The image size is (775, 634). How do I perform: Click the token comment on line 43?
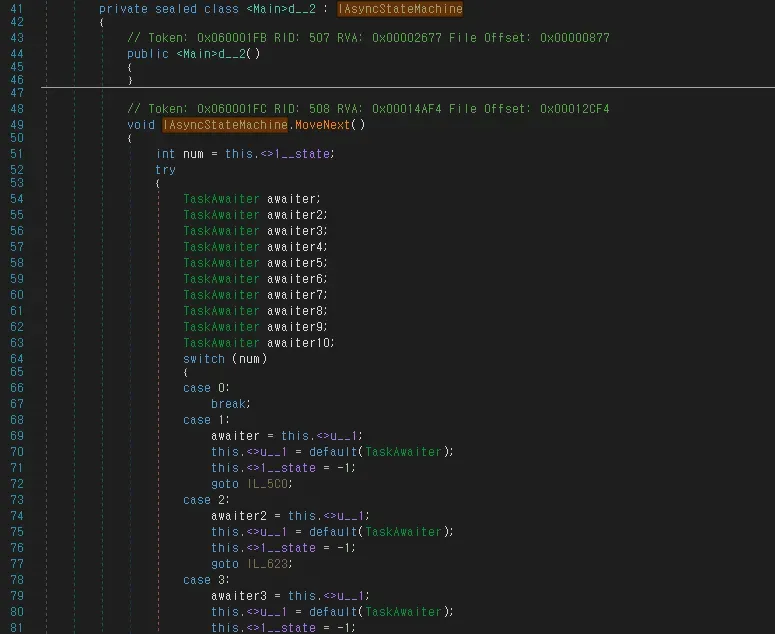click(x=368, y=37)
